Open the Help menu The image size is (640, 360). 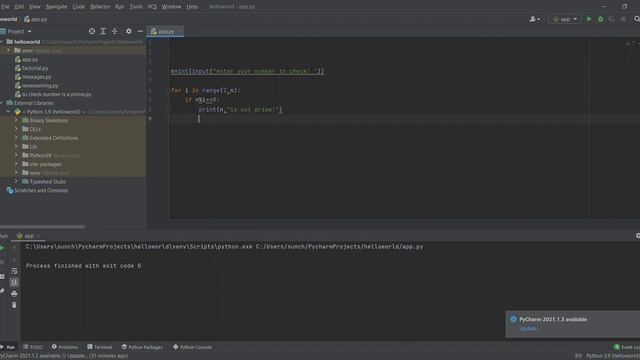tap(192, 7)
